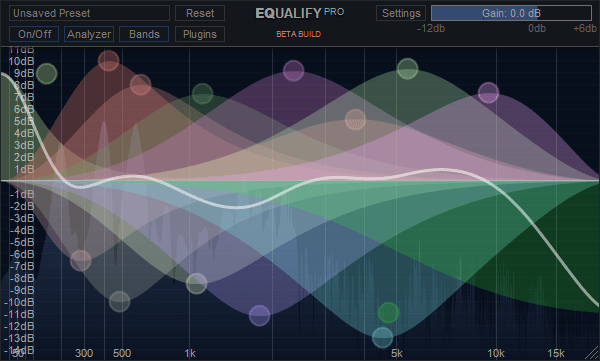Image resolution: width=600 pixels, height=361 pixels.
Task: Click the -5dB scale label
Action: pos(21,242)
